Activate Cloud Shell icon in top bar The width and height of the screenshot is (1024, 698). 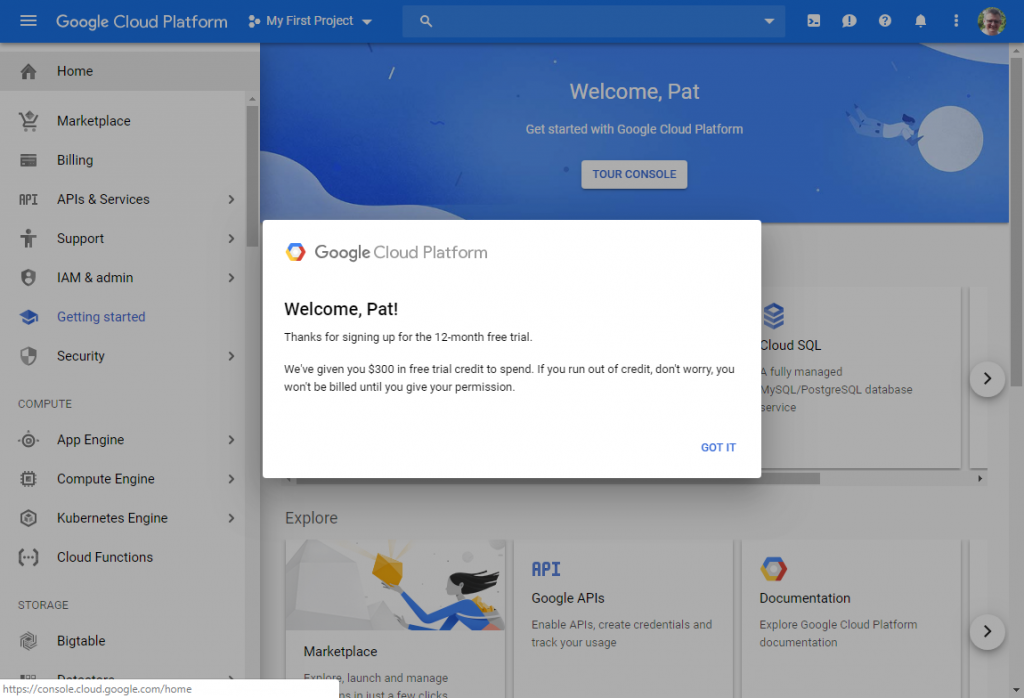tap(813, 21)
